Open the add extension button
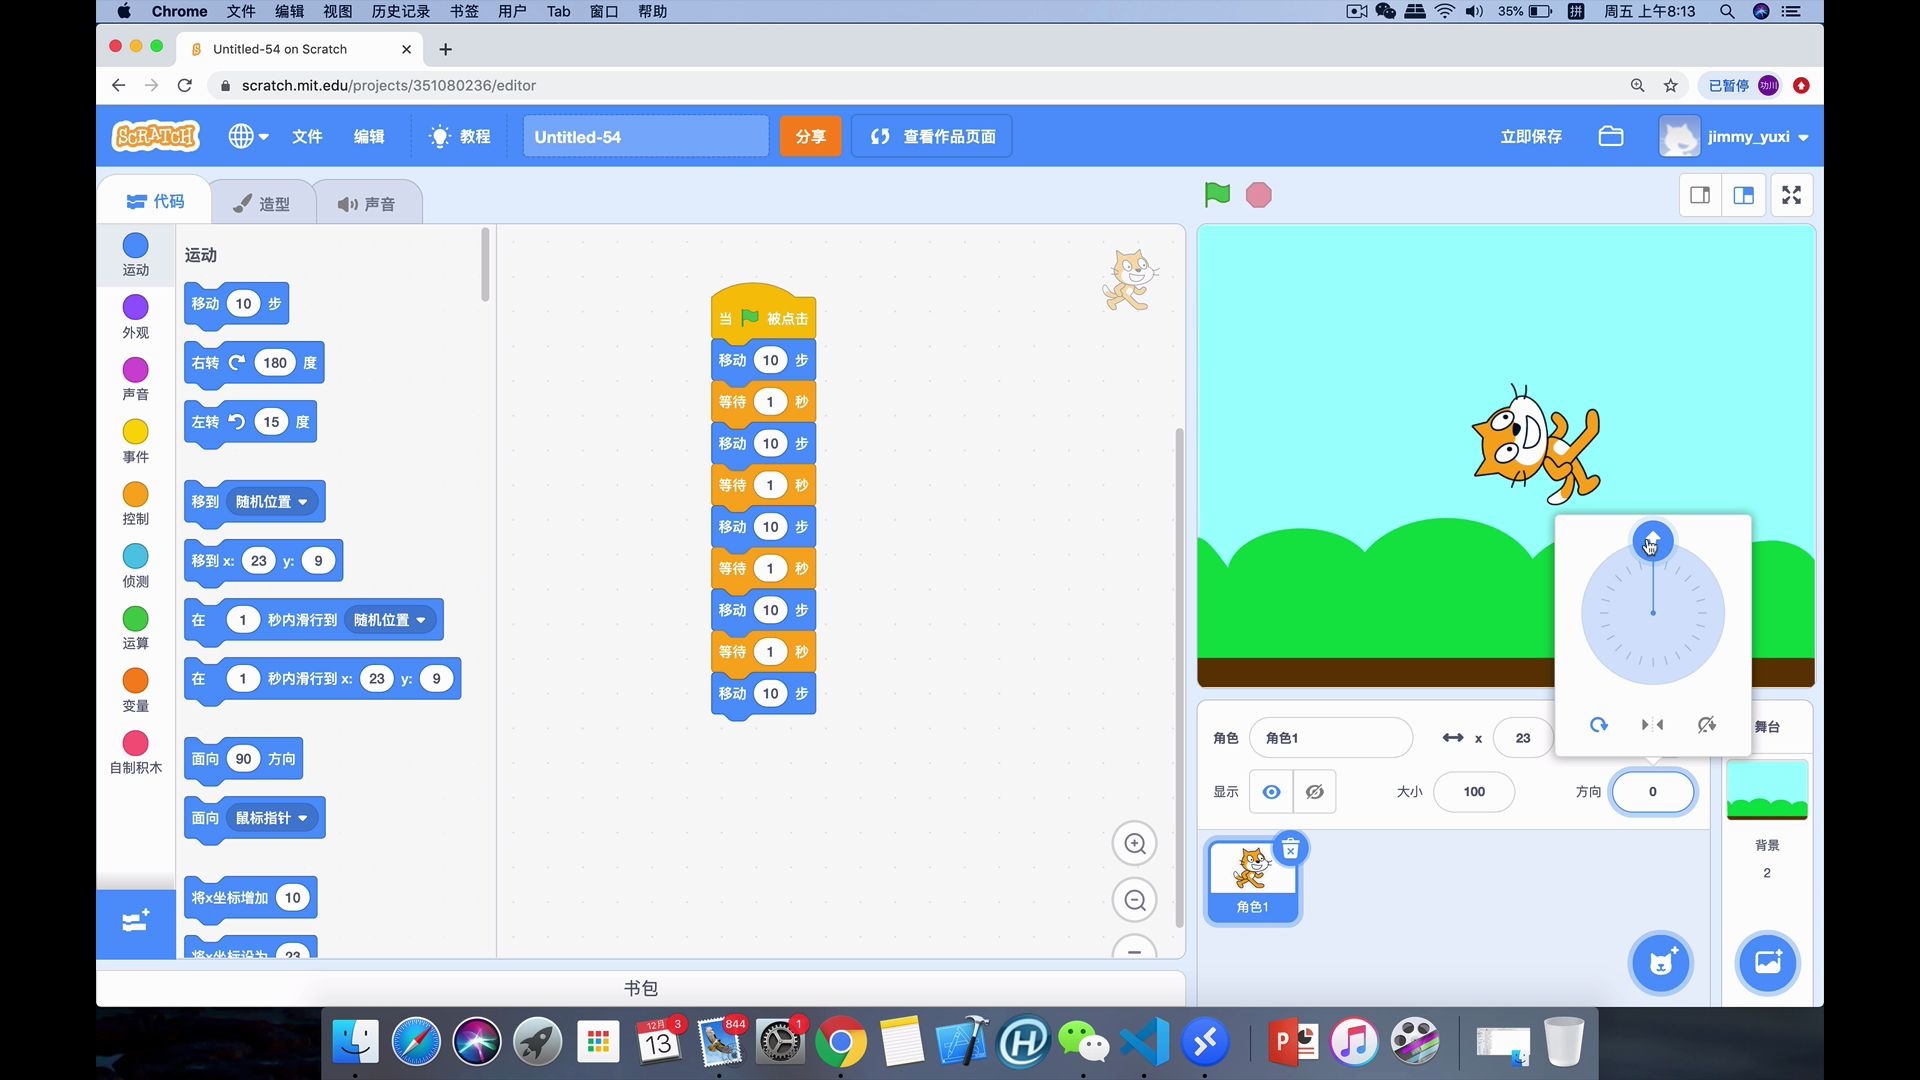 [x=136, y=921]
